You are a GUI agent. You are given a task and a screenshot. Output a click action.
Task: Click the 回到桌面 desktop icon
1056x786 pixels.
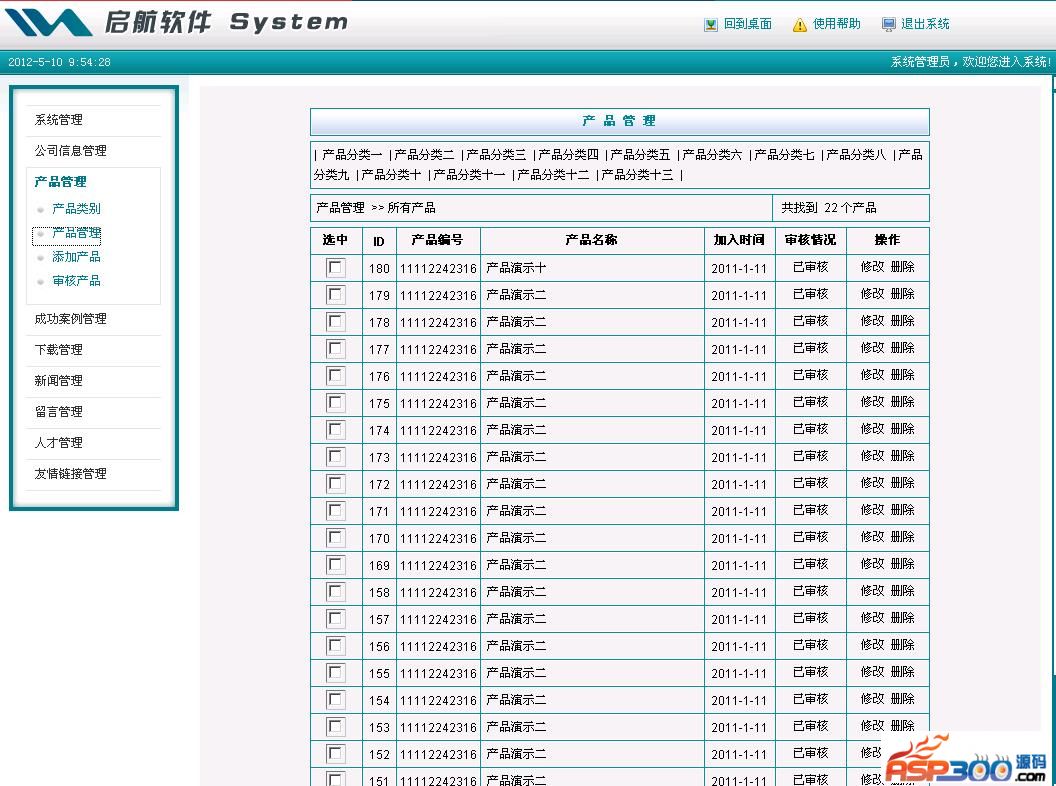point(711,25)
